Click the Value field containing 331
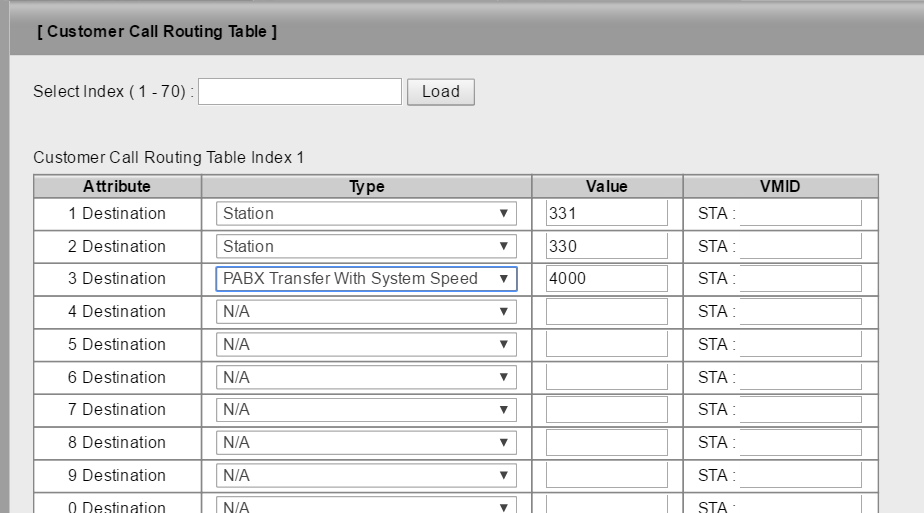Image resolution: width=924 pixels, height=513 pixels. pos(606,213)
